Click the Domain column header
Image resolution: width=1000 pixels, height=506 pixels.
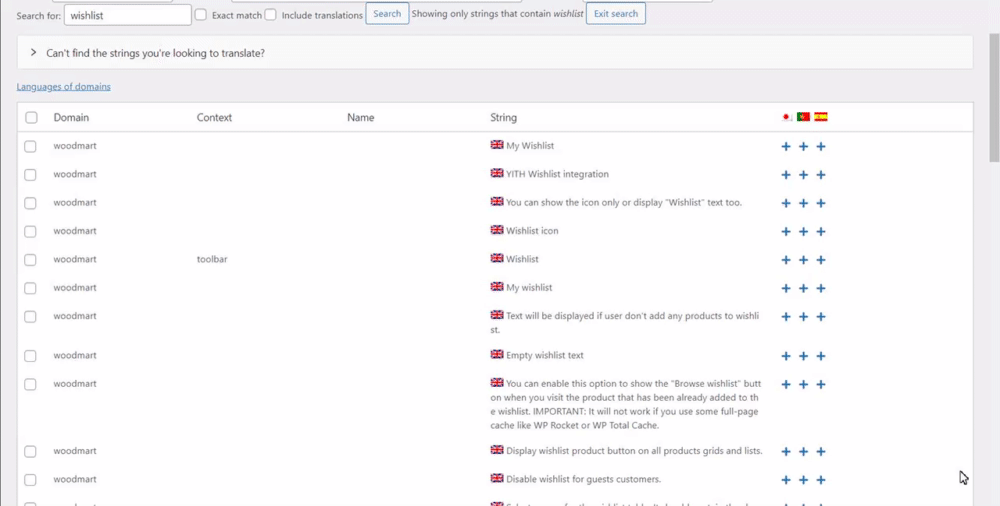[71, 117]
